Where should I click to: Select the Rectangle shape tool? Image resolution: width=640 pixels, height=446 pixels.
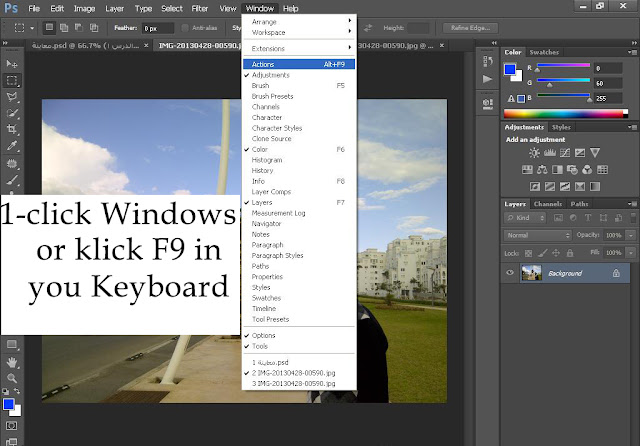coord(12,345)
